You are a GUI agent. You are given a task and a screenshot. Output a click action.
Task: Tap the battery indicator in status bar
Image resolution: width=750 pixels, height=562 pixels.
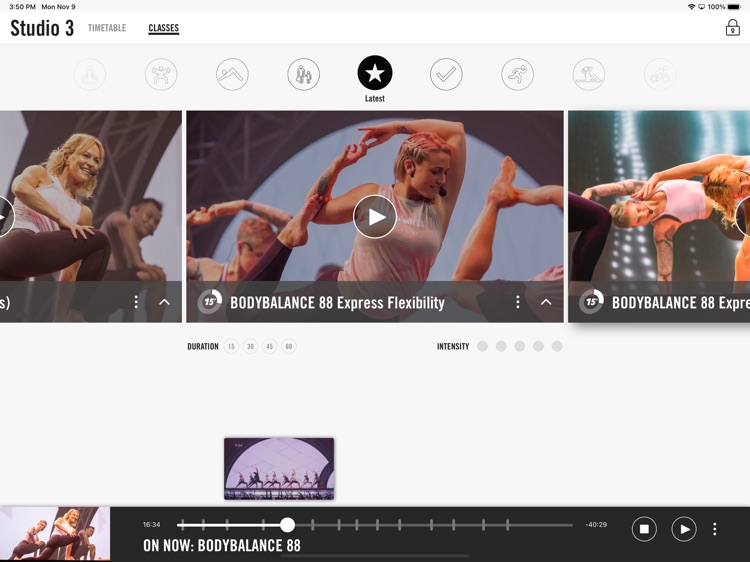point(734,7)
